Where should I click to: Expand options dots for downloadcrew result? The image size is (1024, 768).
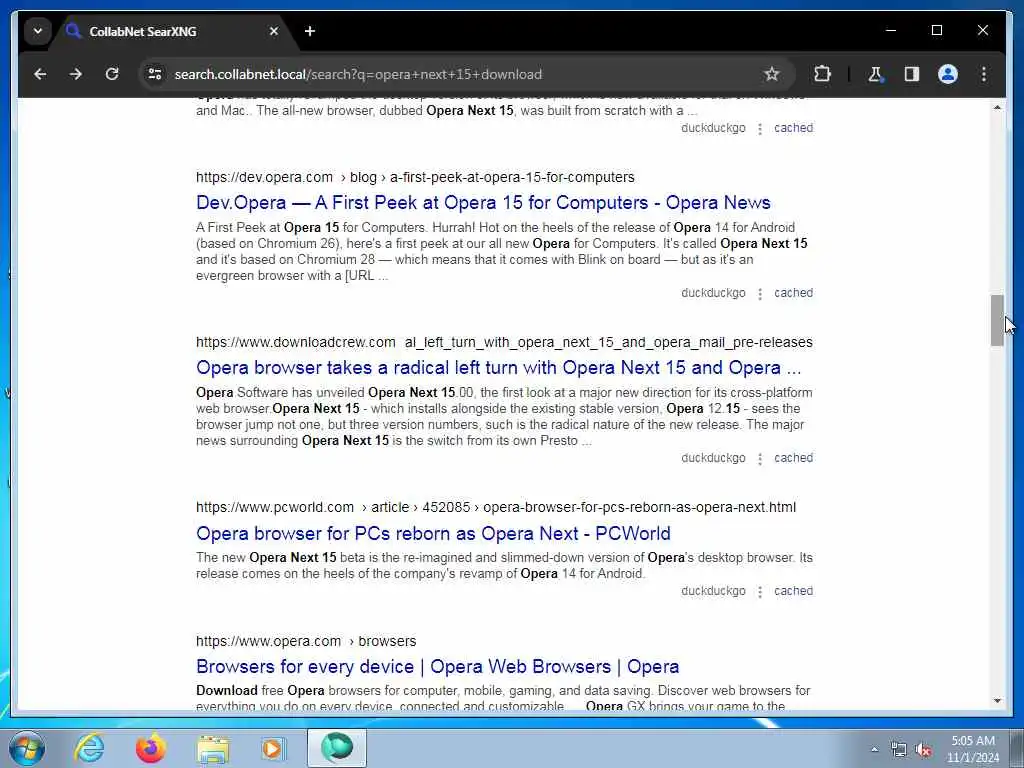click(760, 459)
